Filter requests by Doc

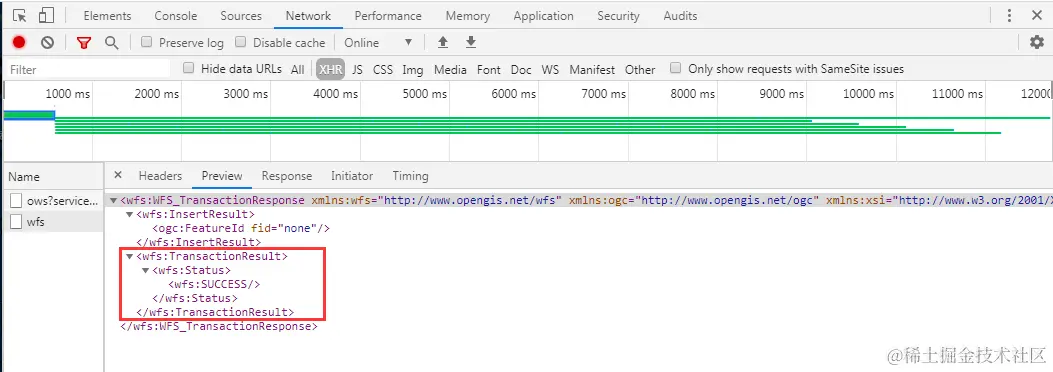pyautogui.click(x=521, y=69)
